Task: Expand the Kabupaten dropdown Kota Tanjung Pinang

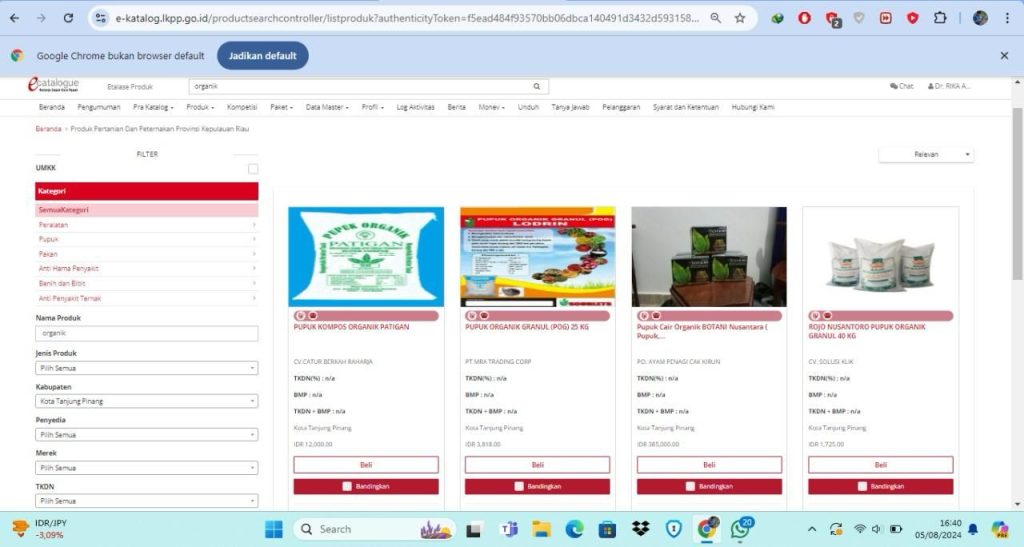Action: pos(147,401)
